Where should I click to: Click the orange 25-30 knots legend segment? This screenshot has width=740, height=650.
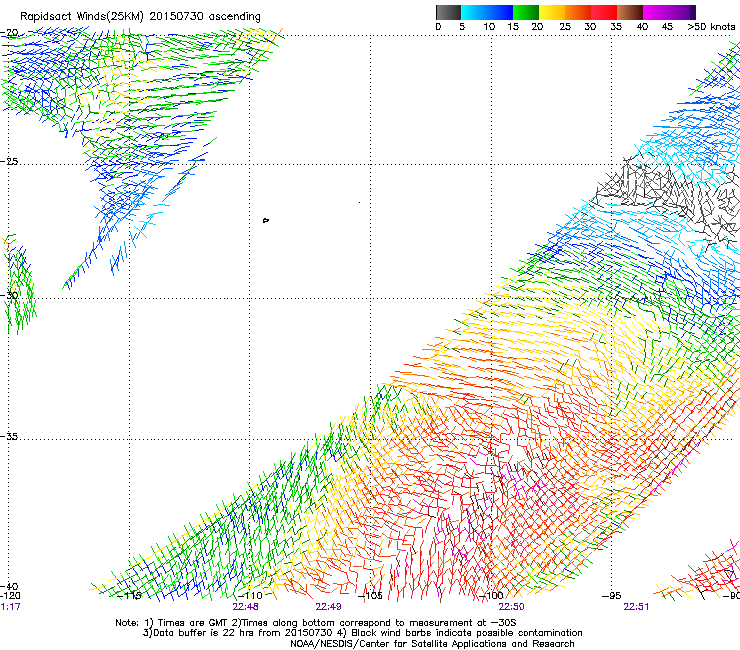pos(578,12)
